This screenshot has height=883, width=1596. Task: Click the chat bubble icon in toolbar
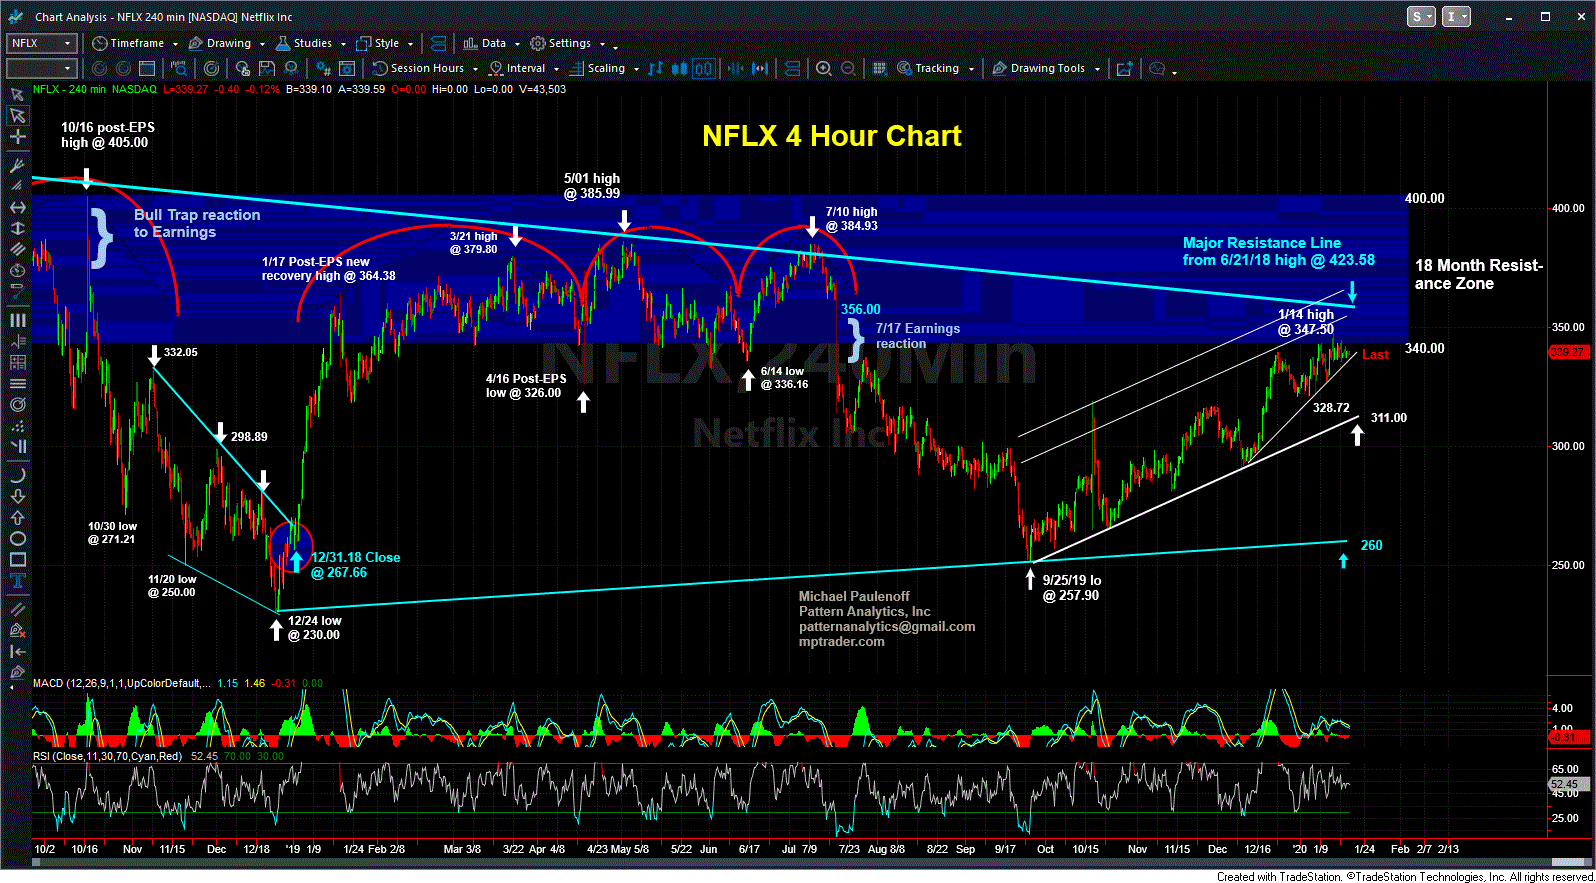1158,68
